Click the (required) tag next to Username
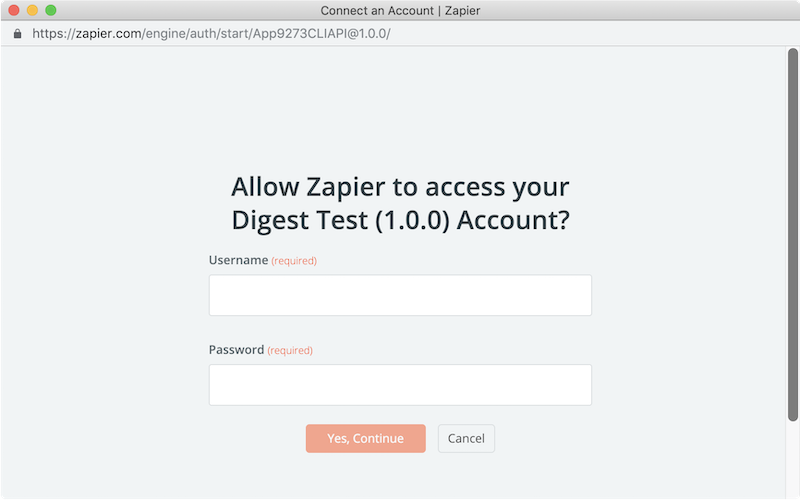The width and height of the screenshot is (800, 500). point(294,261)
